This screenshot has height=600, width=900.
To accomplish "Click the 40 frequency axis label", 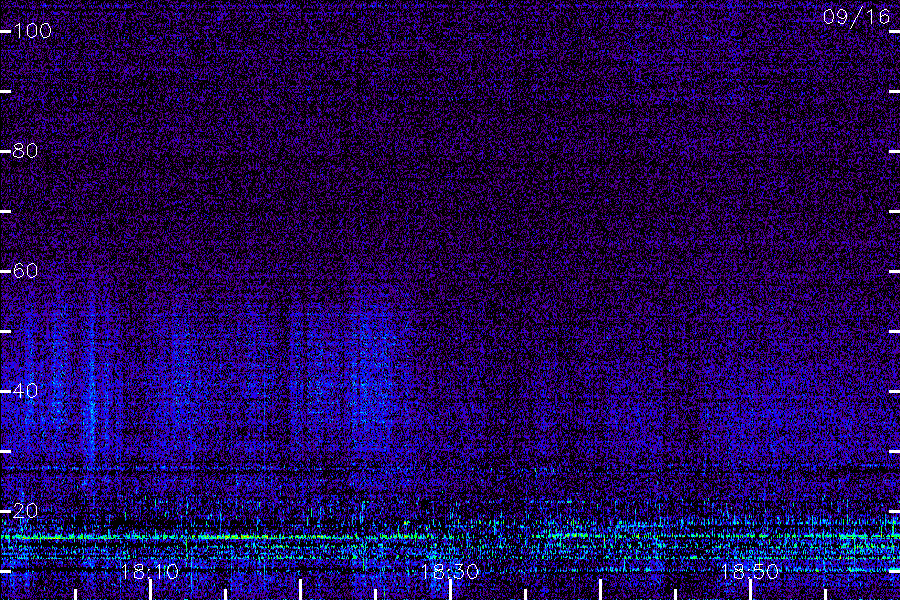I will click(x=25, y=391).
